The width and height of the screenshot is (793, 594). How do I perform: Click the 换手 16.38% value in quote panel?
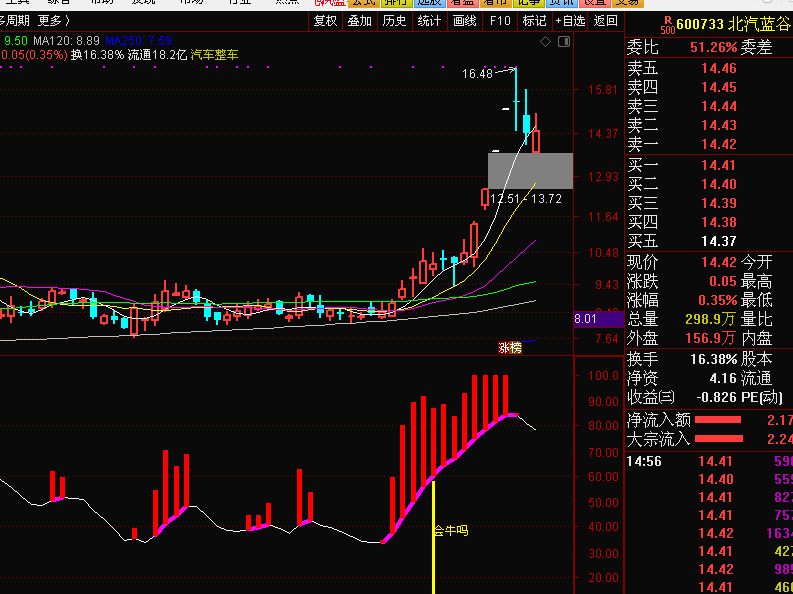pos(714,359)
